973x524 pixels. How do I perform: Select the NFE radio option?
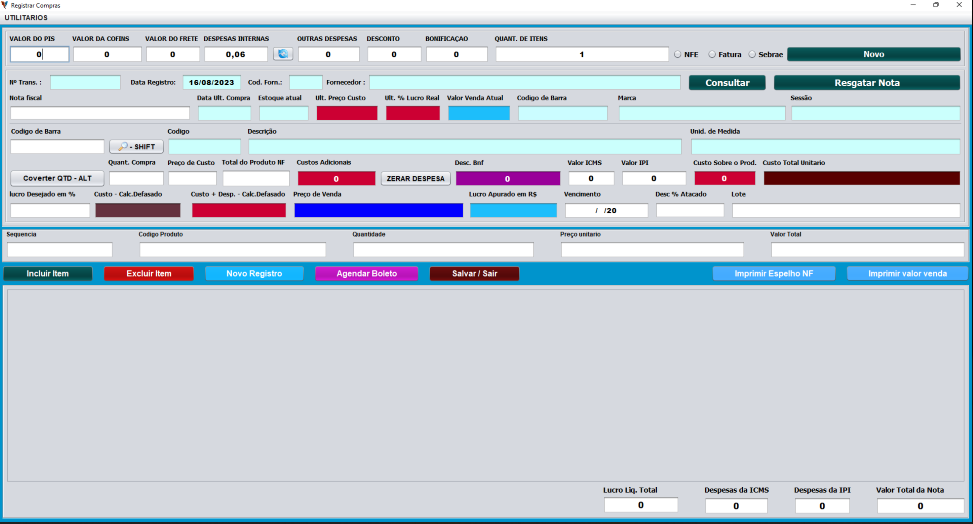[x=679, y=54]
